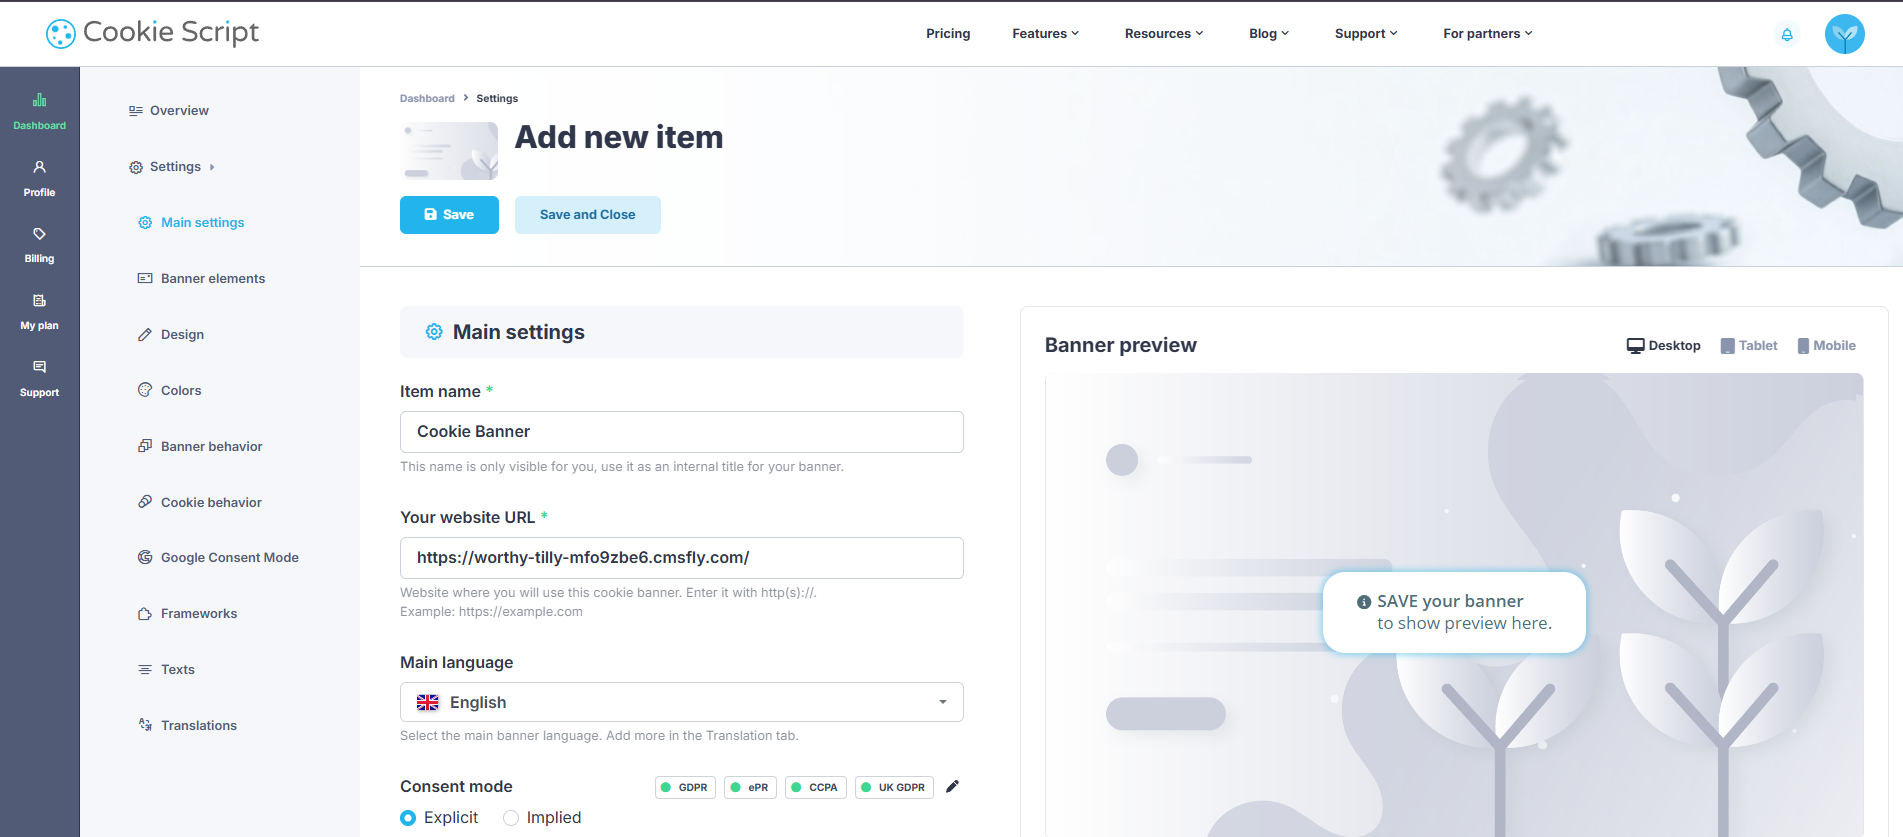This screenshot has width=1903, height=837.
Task: Open Translations settings
Action: [x=199, y=726]
